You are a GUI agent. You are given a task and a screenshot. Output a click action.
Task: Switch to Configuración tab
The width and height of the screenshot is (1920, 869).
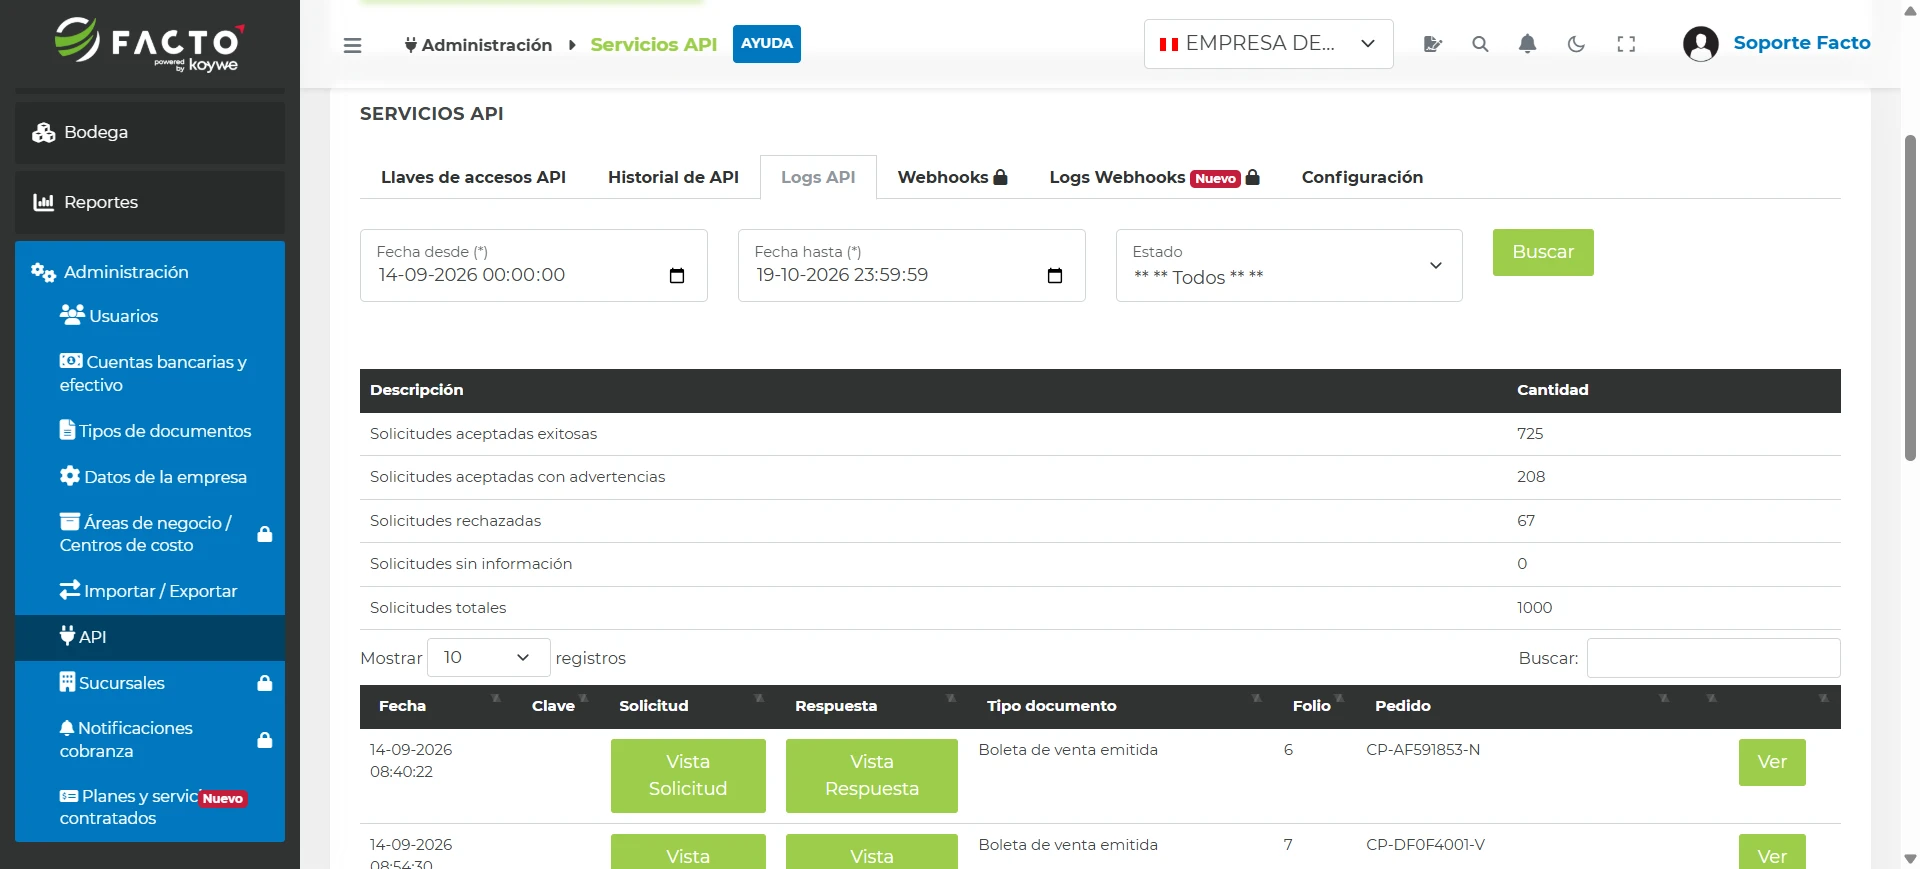click(x=1362, y=177)
